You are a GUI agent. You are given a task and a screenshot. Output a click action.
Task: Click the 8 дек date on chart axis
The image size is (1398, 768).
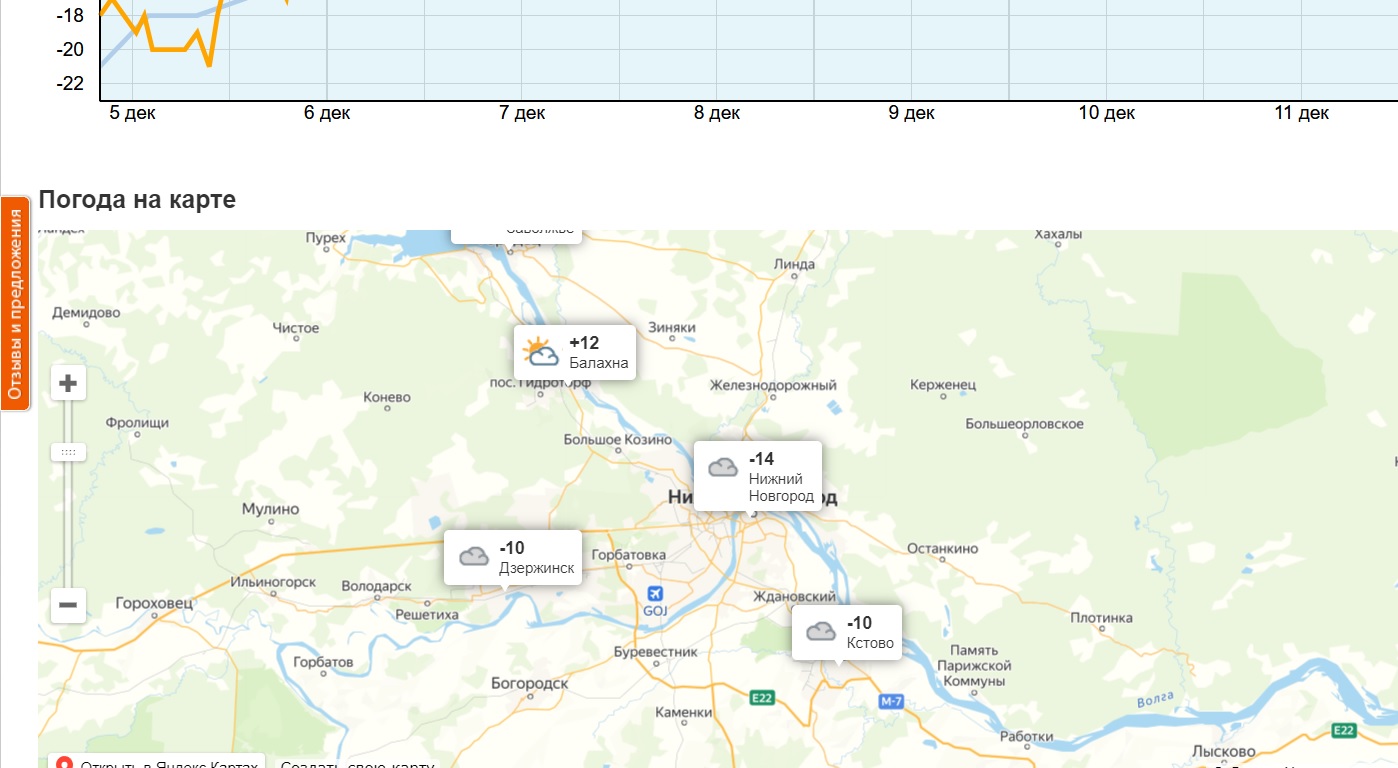click(717, 113)
